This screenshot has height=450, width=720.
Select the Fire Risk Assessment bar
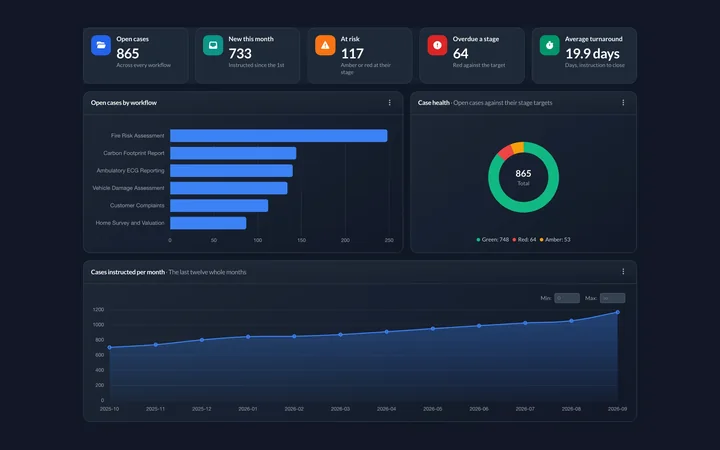[279, 135]
